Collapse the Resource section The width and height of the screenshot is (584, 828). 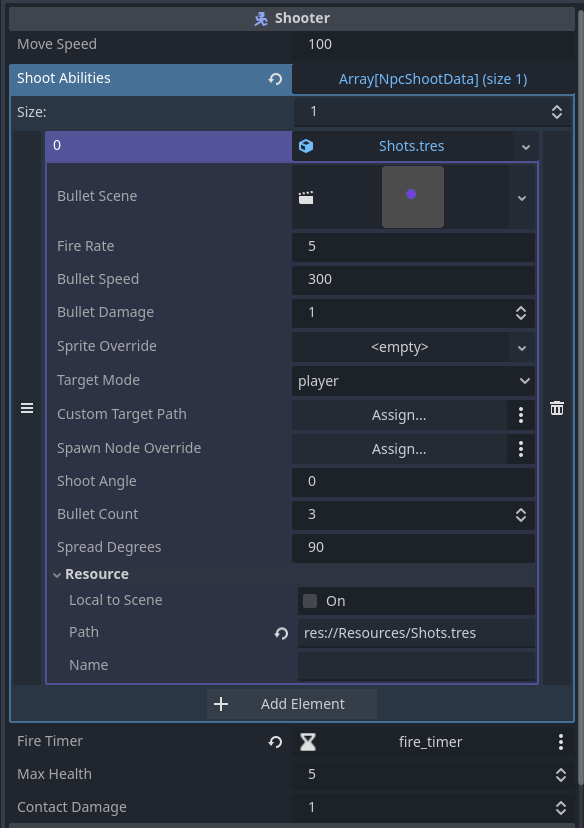click(x=91, y=575)
